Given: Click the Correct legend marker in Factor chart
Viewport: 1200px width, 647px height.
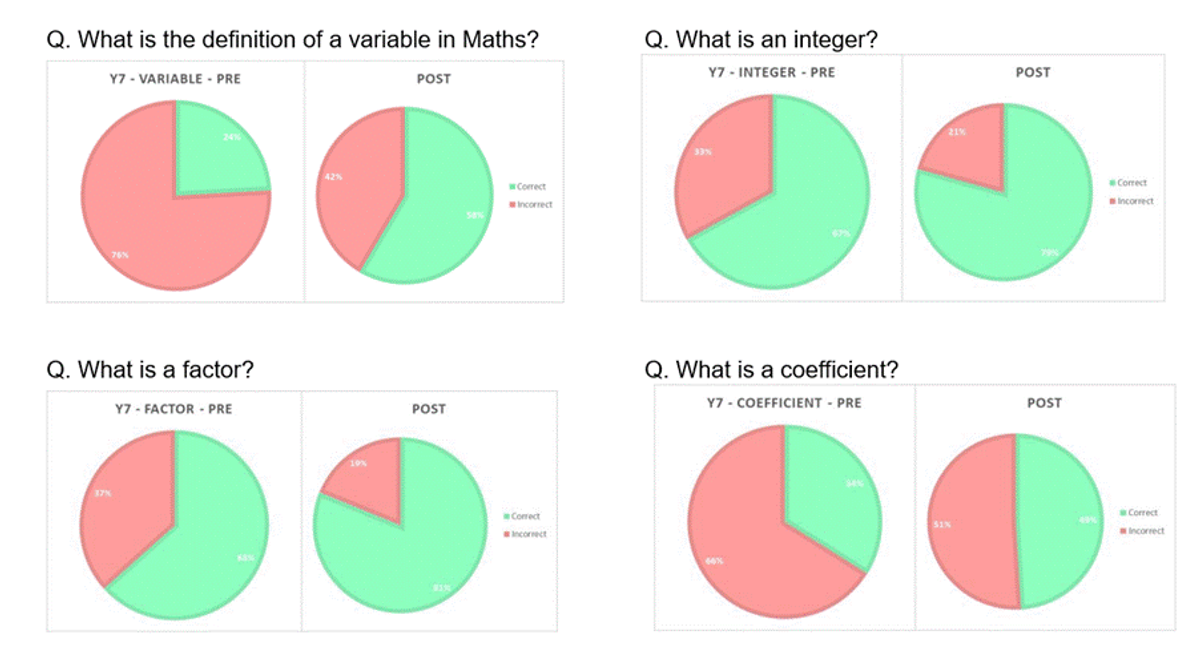Looking at the screenshot, I should coord(507,517).
